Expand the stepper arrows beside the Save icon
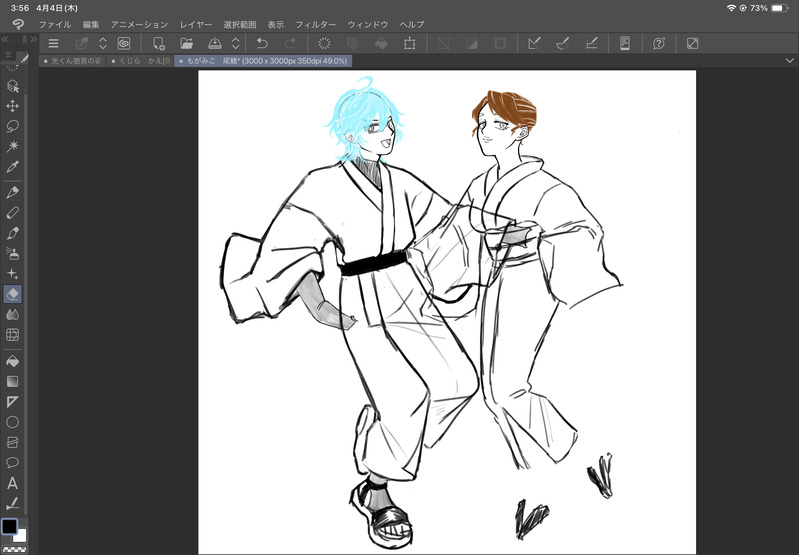Viewport: 799px width, 555px height. click(x=235, y=44)
